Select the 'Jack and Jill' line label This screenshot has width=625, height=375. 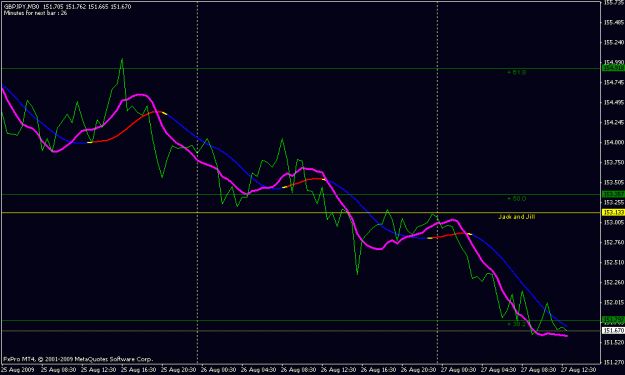pos(517,217)
